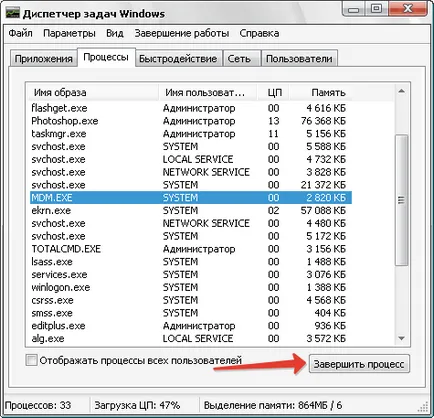Select the csrss.exe process

[x=191, y=300]
